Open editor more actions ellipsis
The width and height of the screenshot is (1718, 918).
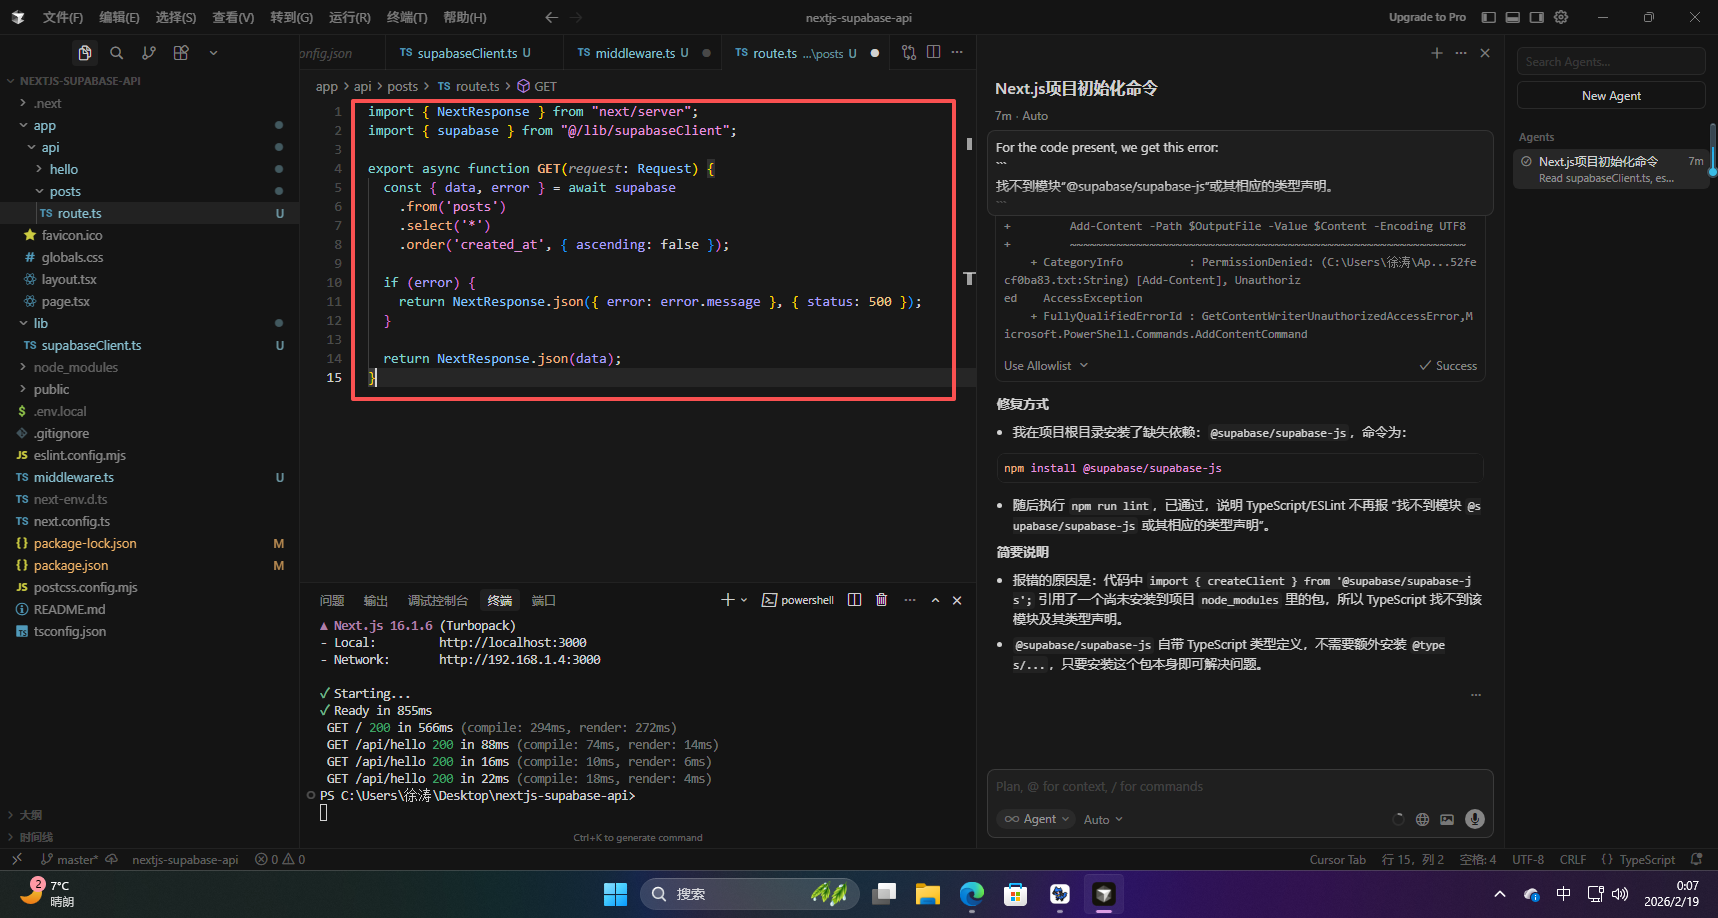pyautogui.click(x=957, y=53)
